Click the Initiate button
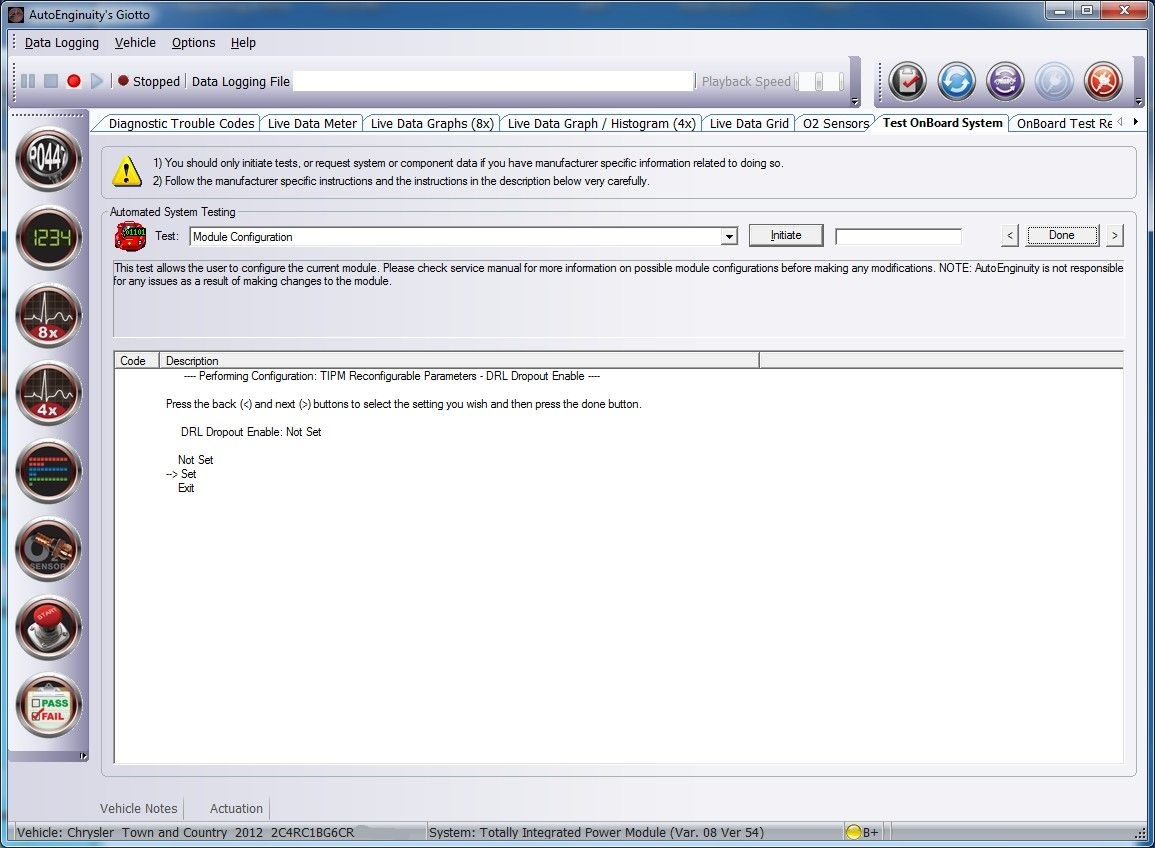The height and width of the screenshot is (848, 1155). point(786,235)
